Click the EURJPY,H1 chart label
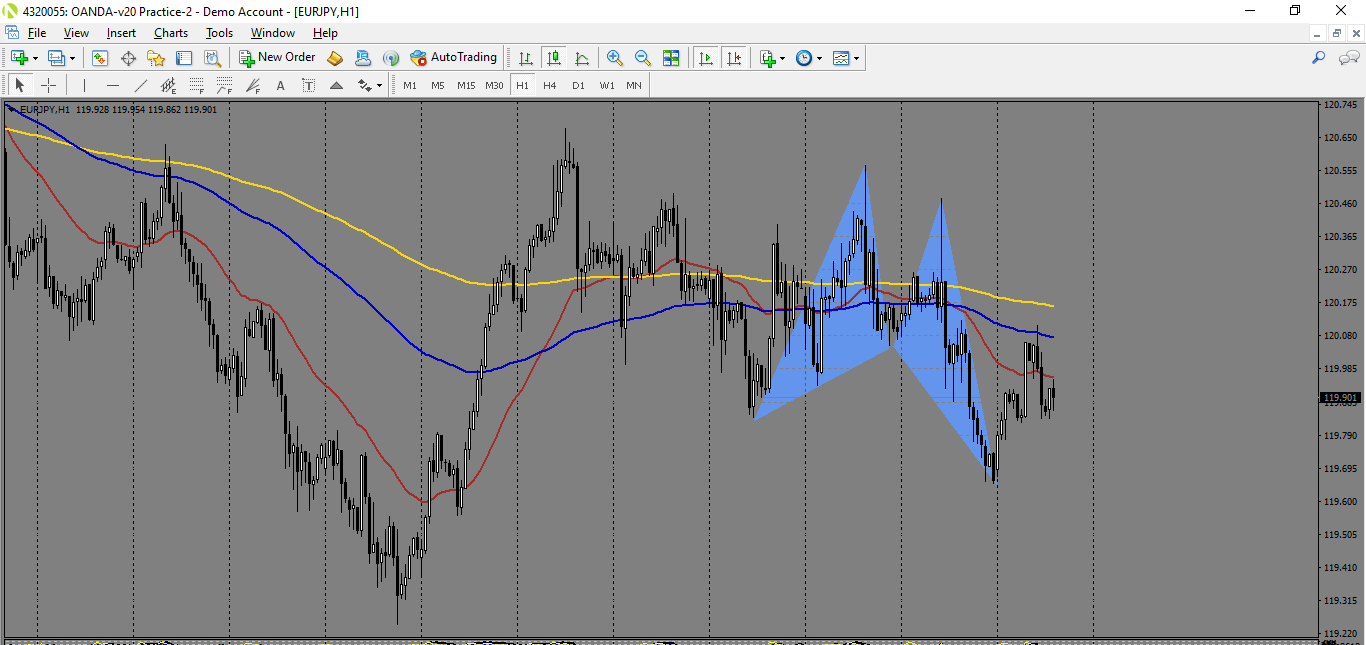 click(x=45, y=109)
